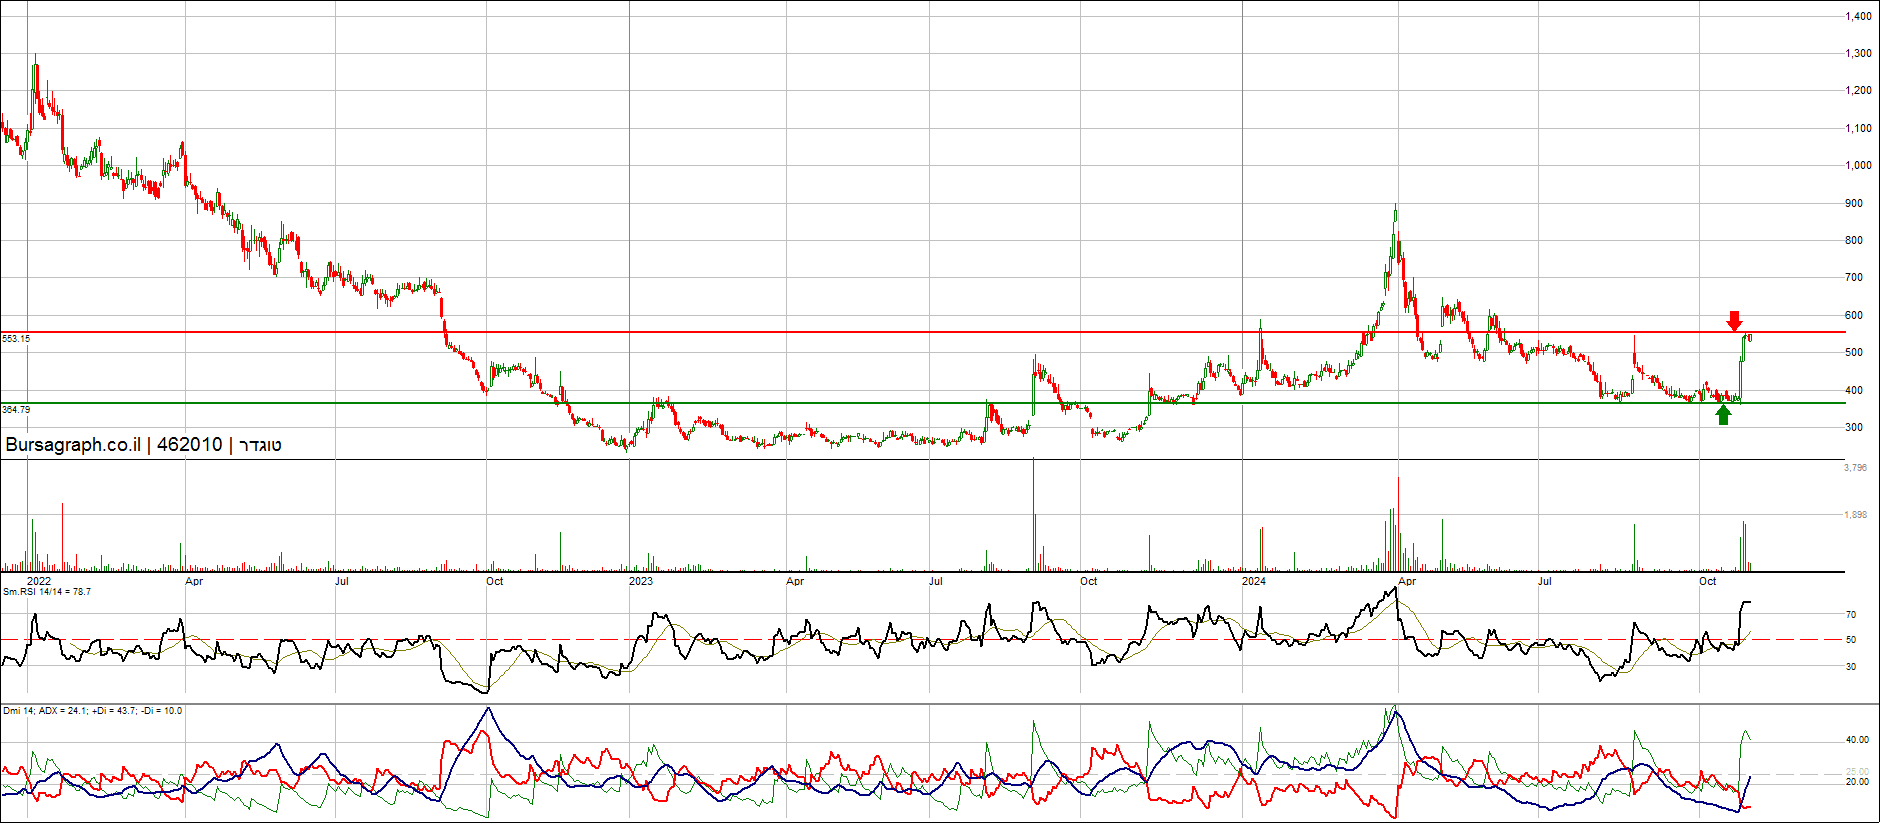Click the red down arrow marker
This screenshot has height=823, width=1880.
point(1734,321)
